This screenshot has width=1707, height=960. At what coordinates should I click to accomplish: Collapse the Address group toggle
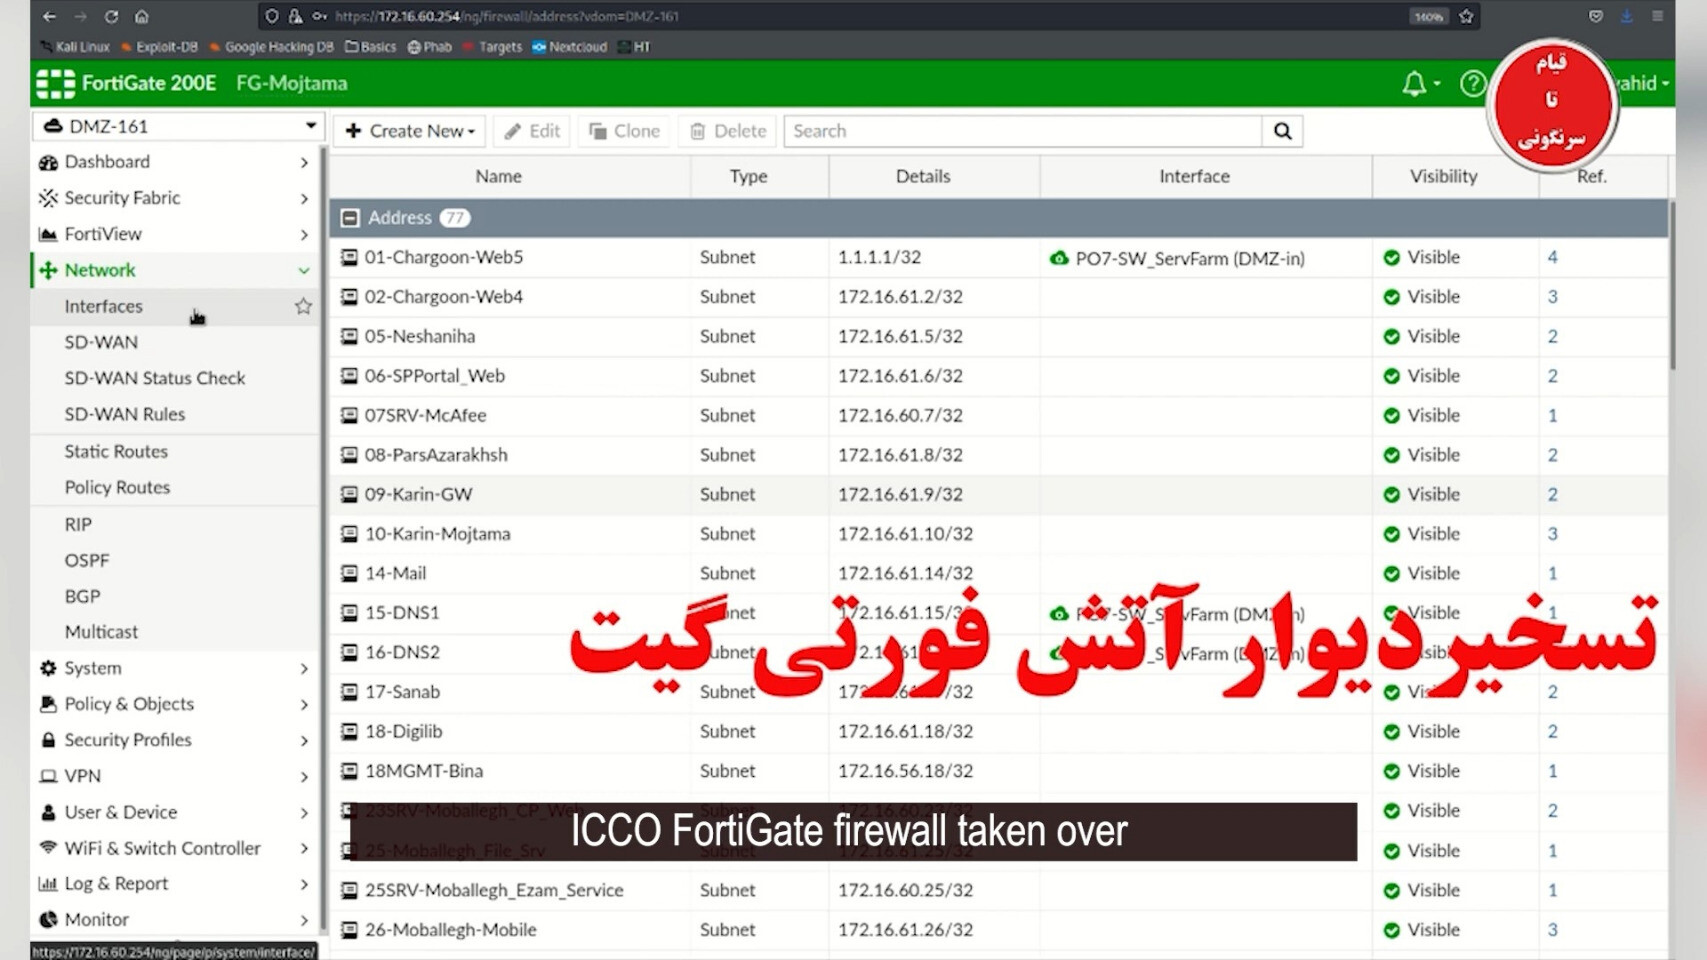pos(350,218)
